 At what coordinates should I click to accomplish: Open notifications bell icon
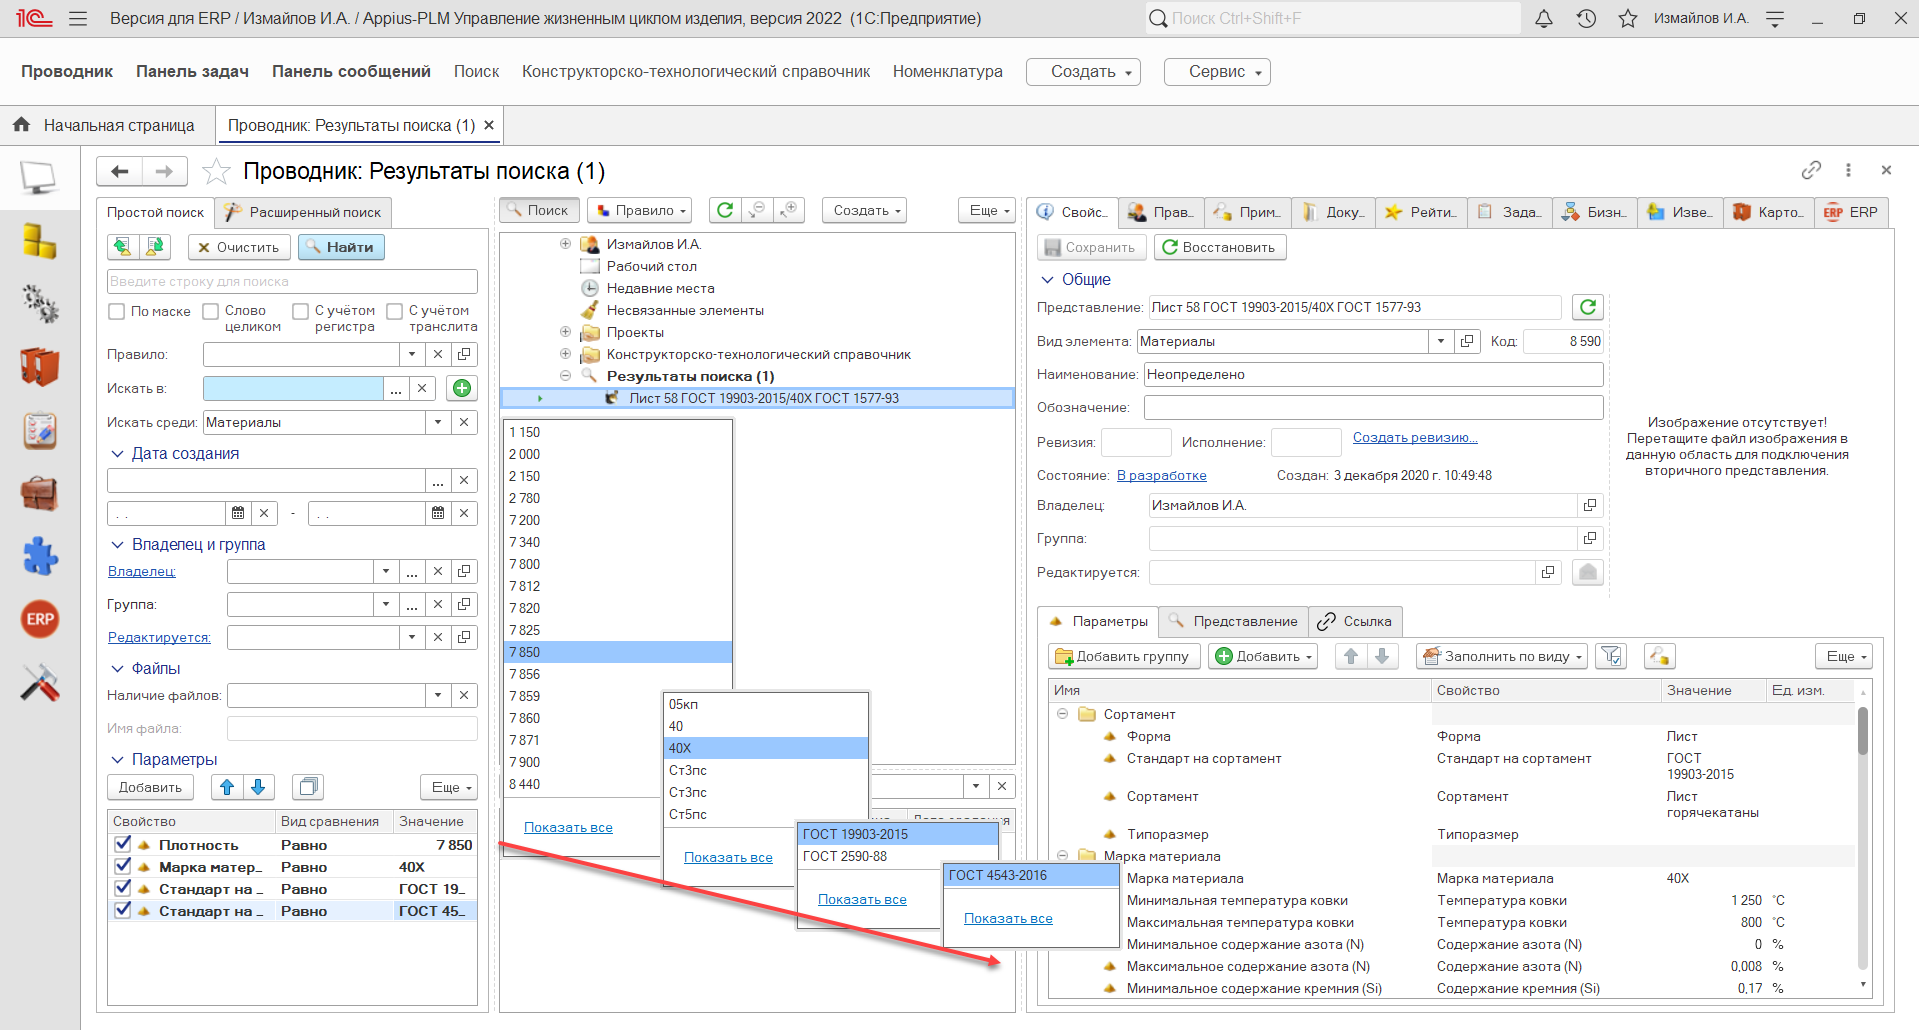[x=1544, y=18]
